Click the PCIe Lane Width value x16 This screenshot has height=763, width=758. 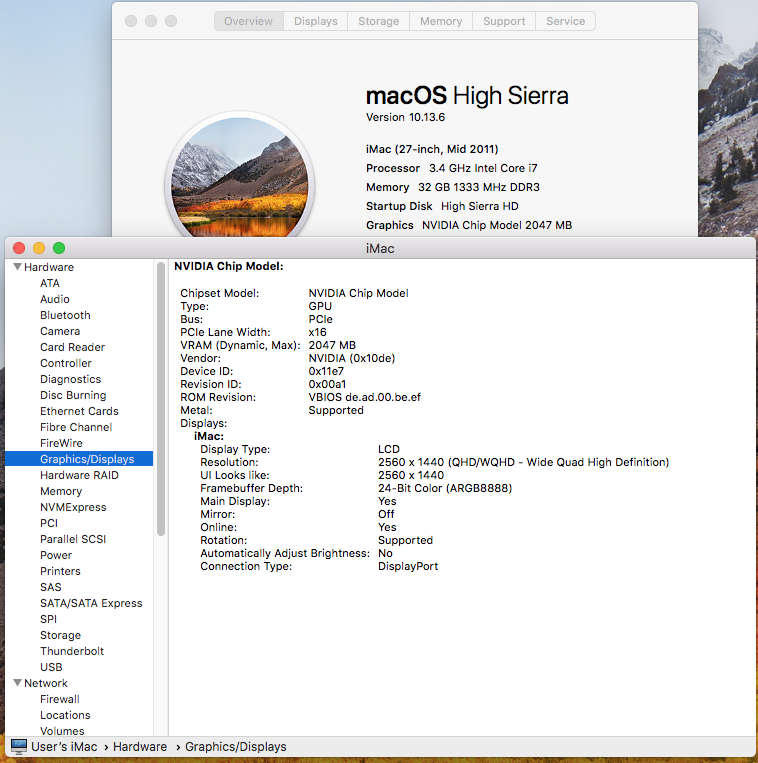318,332
